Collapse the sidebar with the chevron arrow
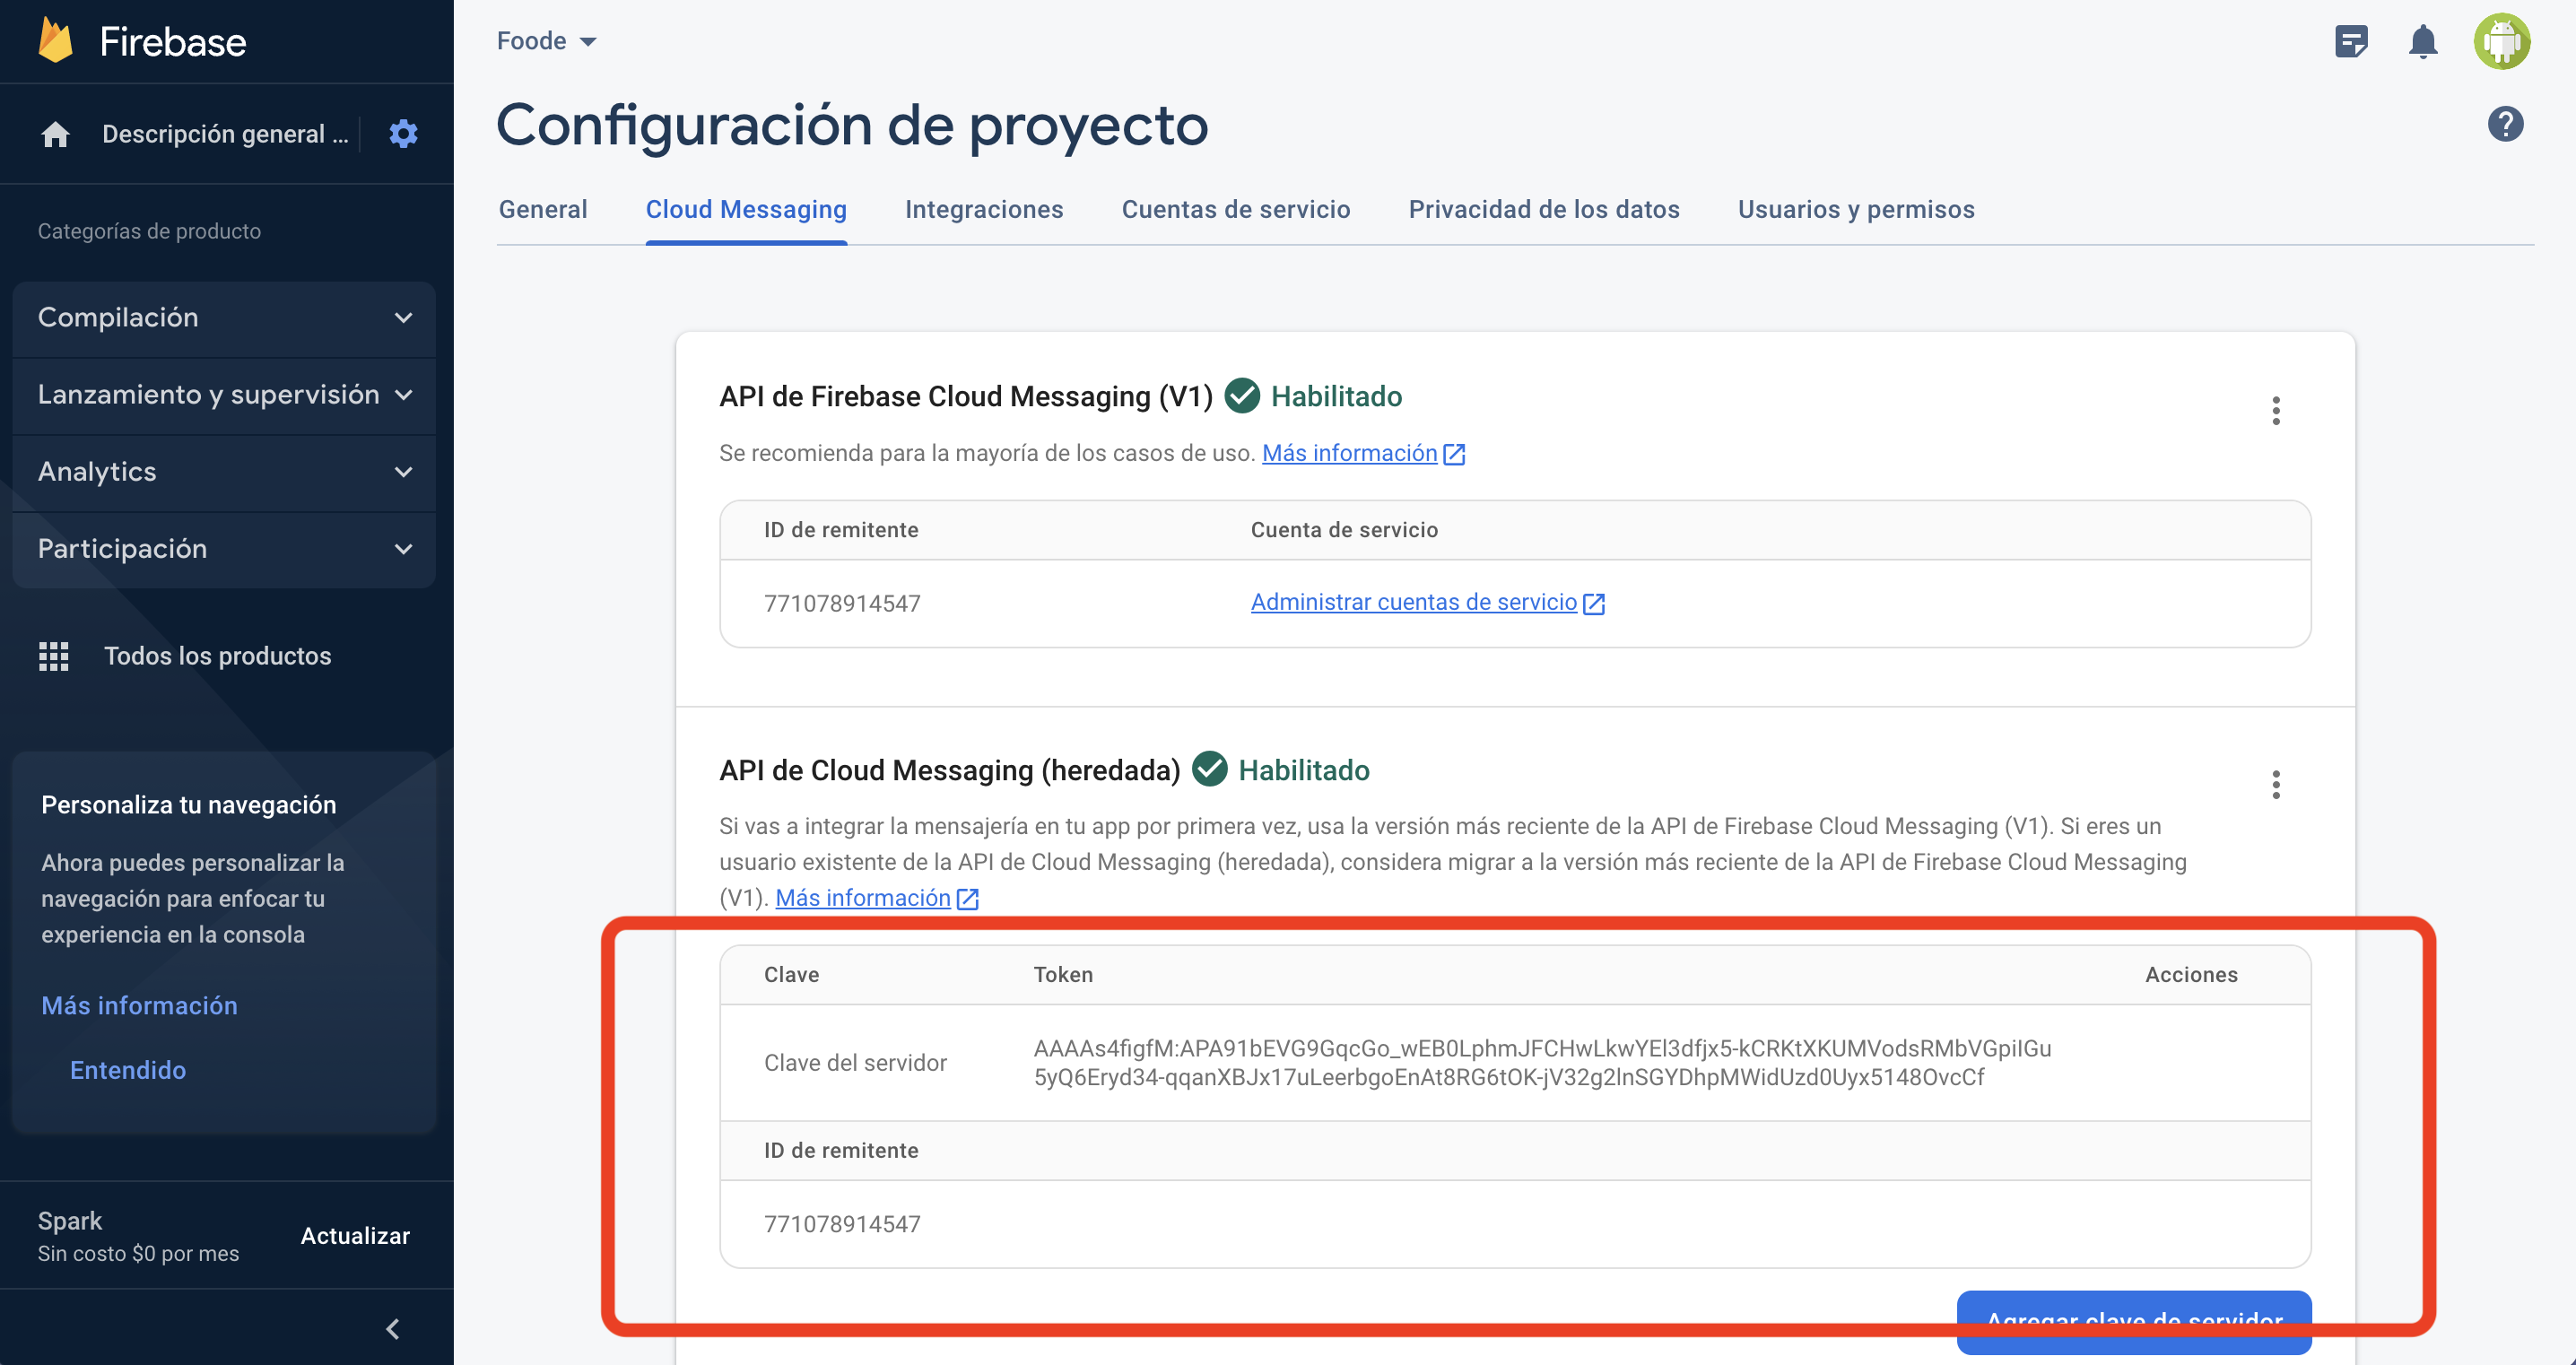Viewport: 2576px width, 1365px height. pos(393,1328)
